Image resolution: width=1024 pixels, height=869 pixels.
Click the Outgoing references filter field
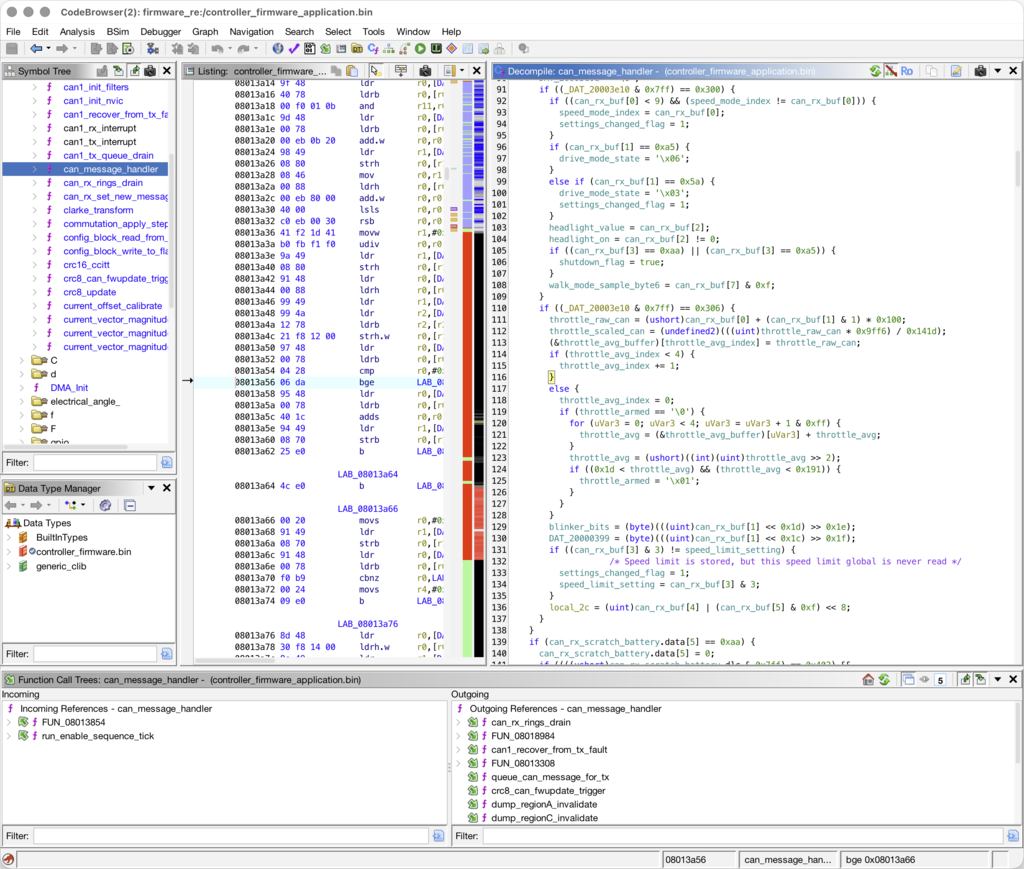743,836
